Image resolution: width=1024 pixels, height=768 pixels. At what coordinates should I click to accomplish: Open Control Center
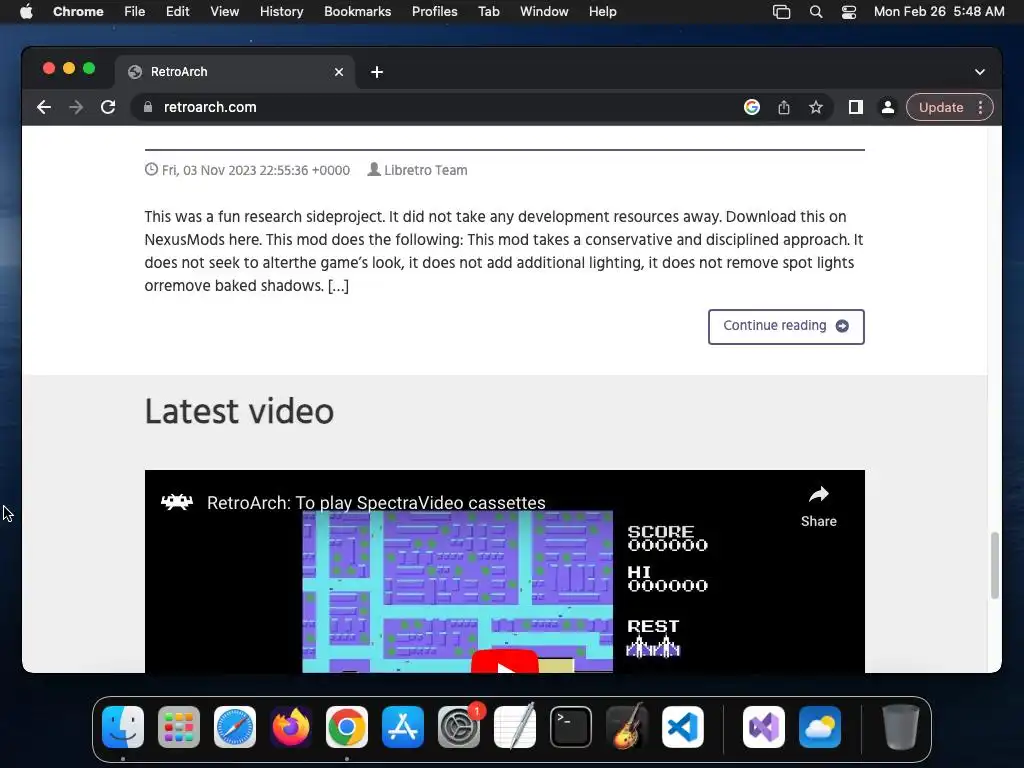[x=848, y=12]
